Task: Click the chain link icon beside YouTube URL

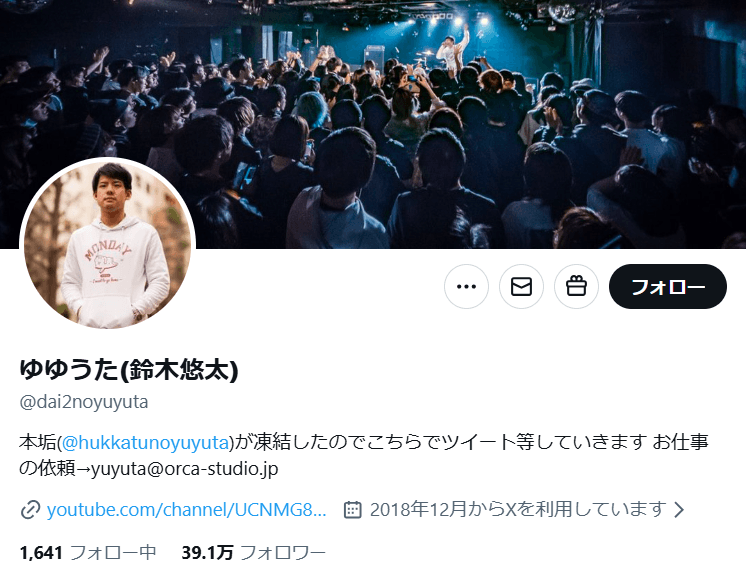Action: [30, 510]
